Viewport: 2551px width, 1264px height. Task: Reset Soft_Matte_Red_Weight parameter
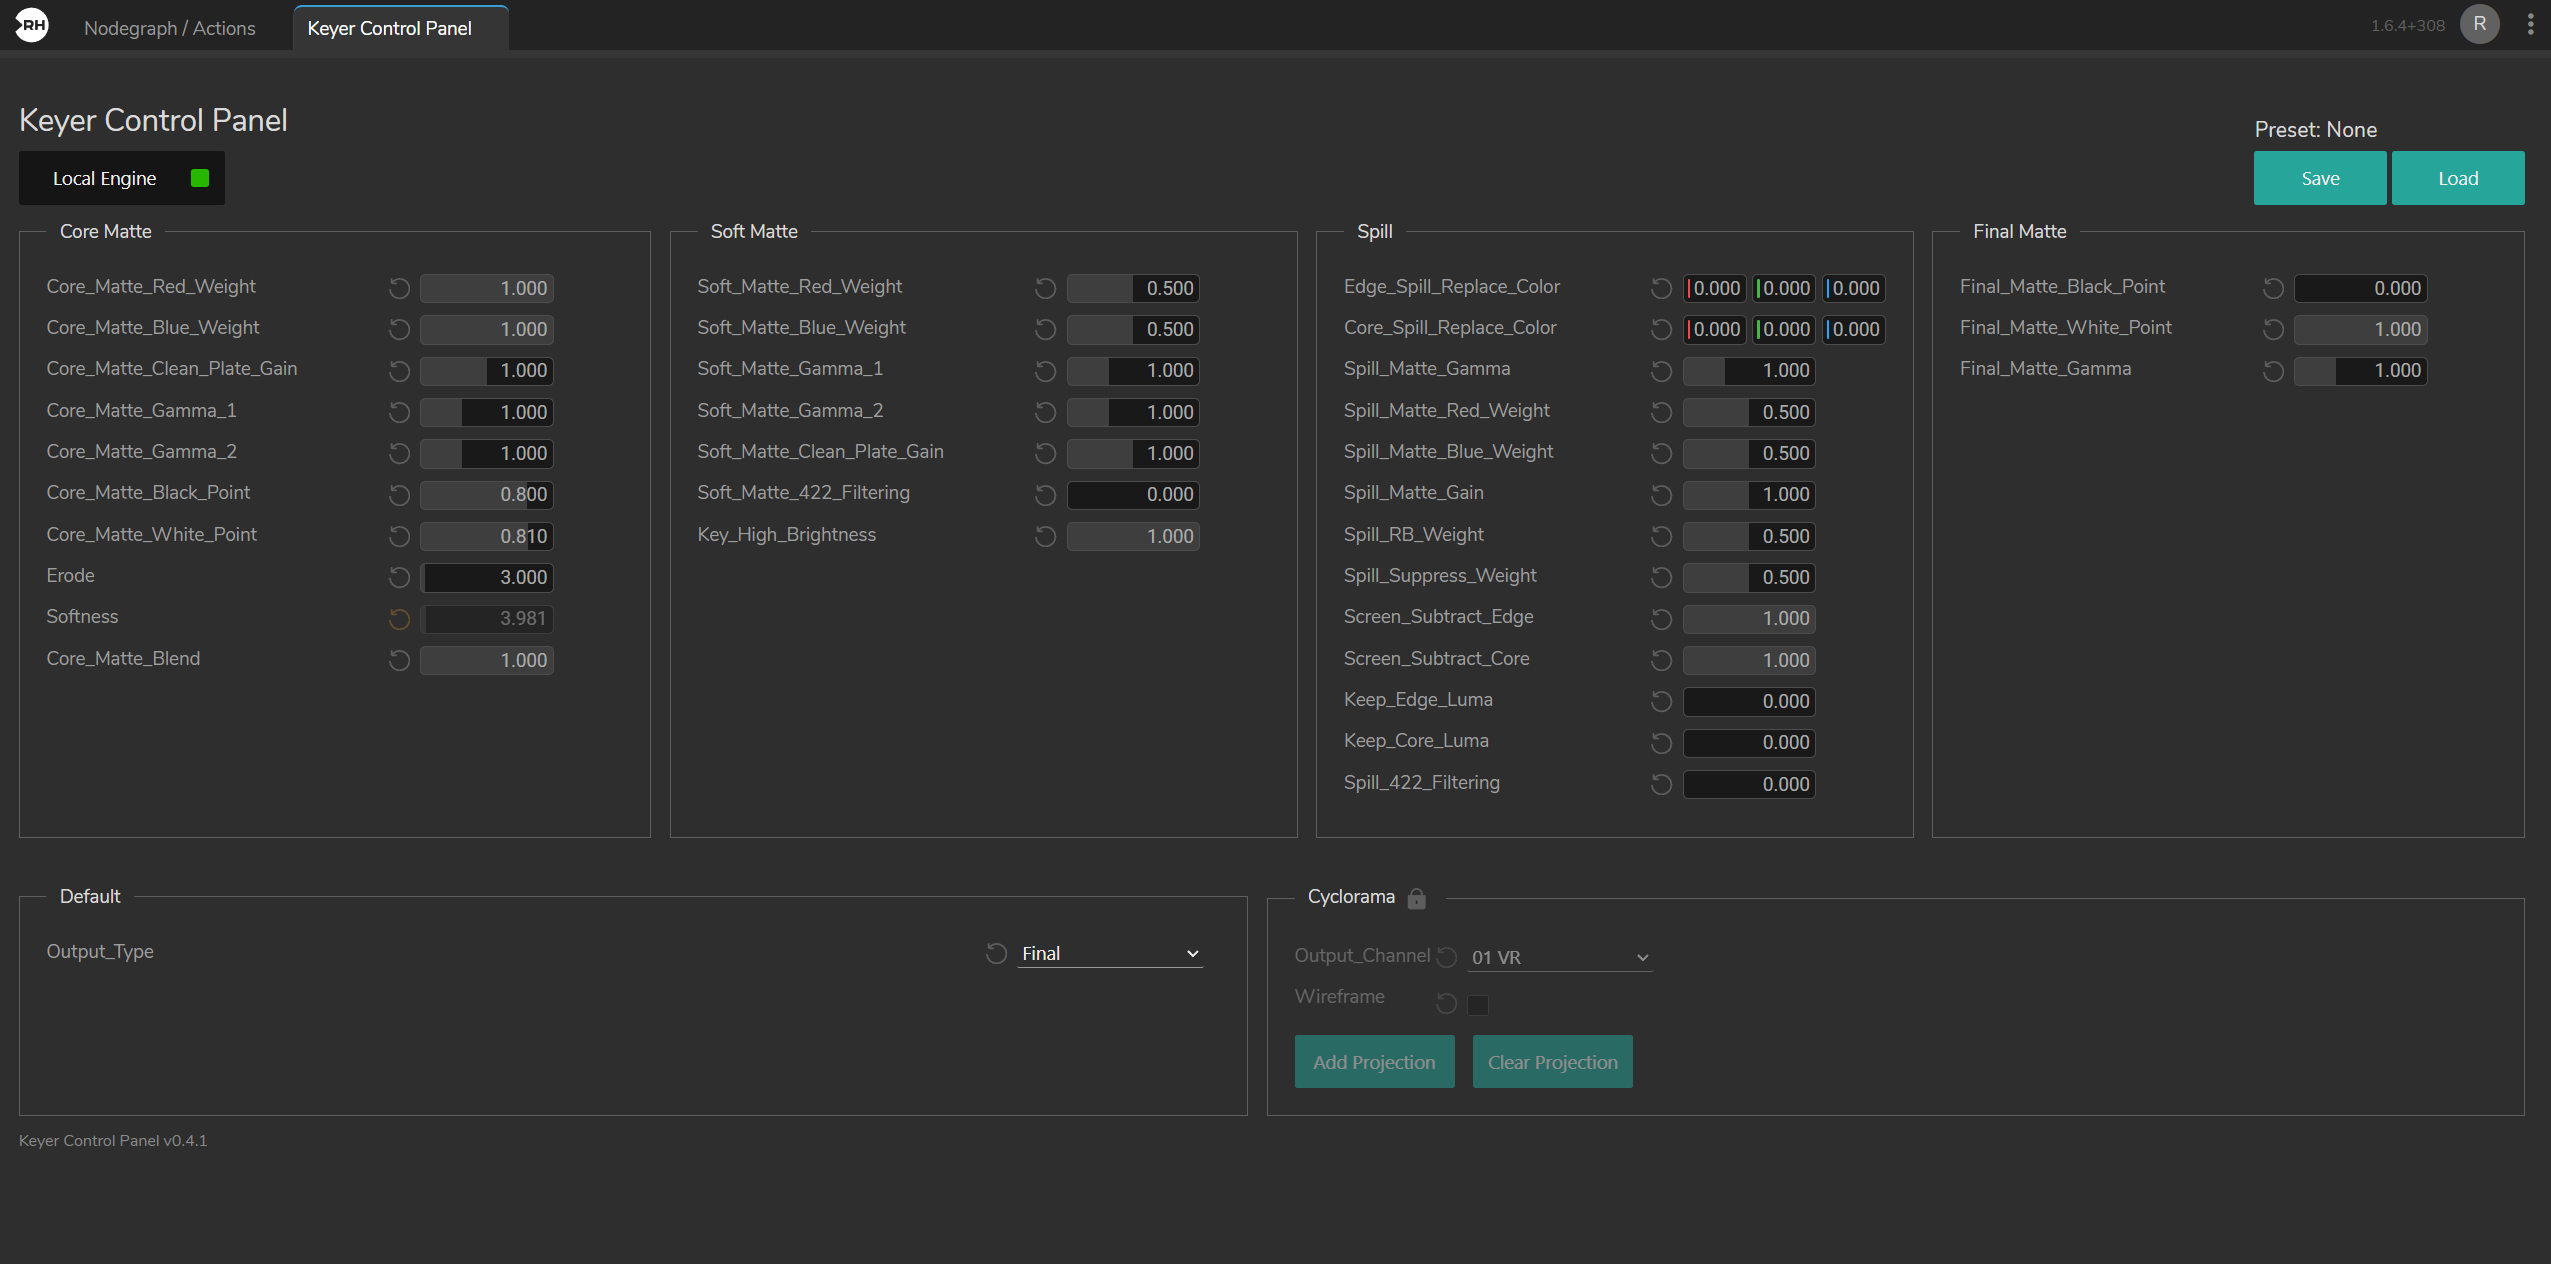click(x=1045, y=288)
